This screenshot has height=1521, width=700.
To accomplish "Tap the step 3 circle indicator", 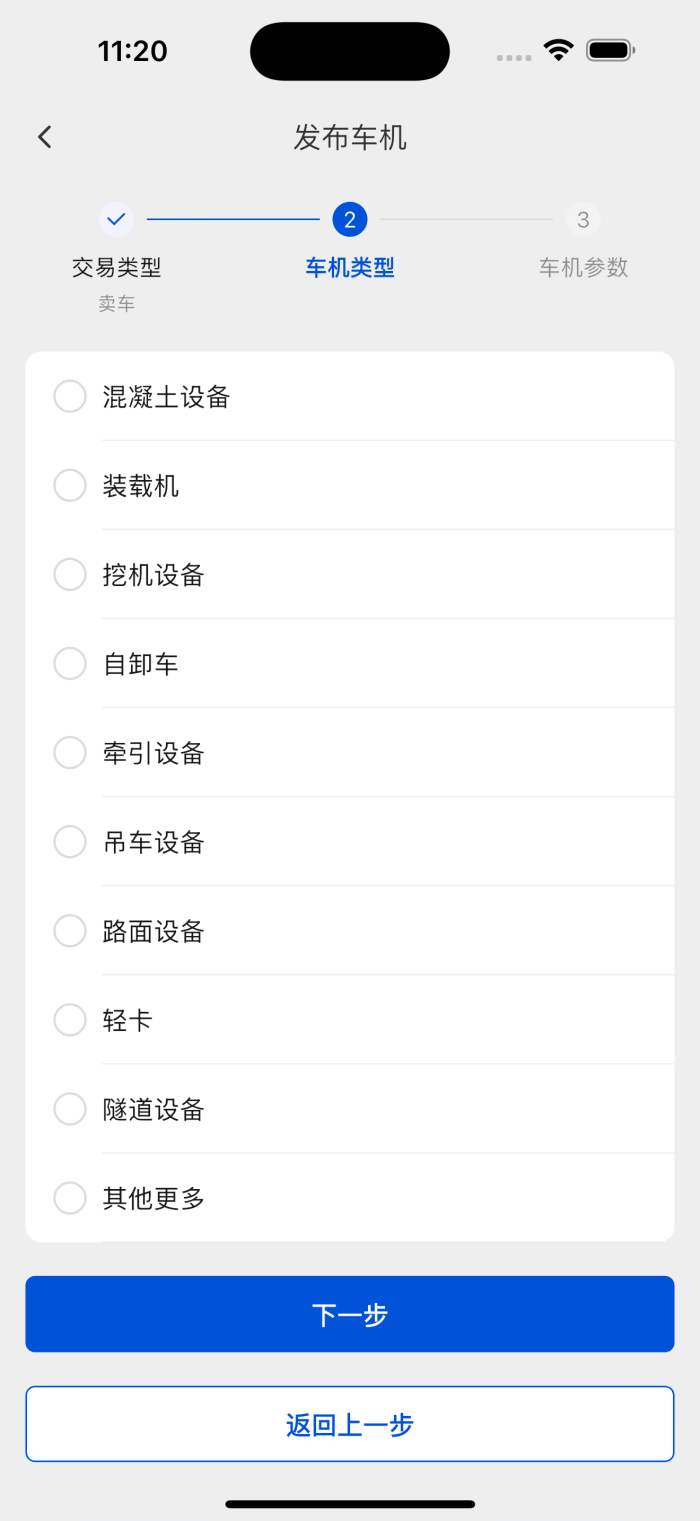I will [x=583, y=219].
